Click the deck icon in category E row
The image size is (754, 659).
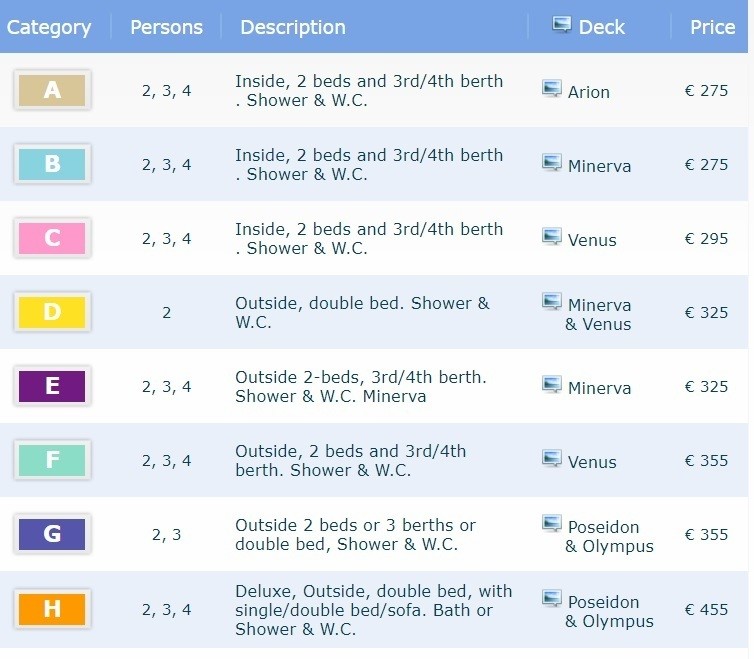[552, 384]
